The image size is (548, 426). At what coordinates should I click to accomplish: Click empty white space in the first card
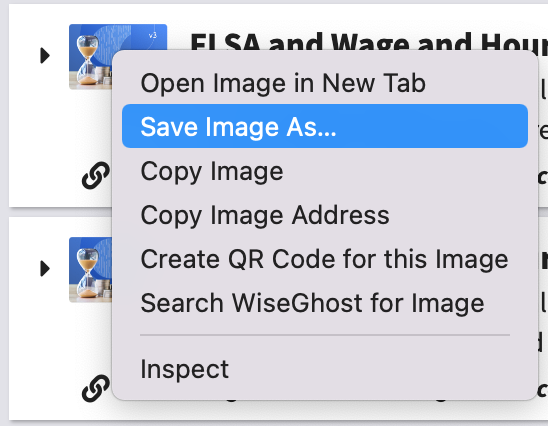(x=42, y=140)
